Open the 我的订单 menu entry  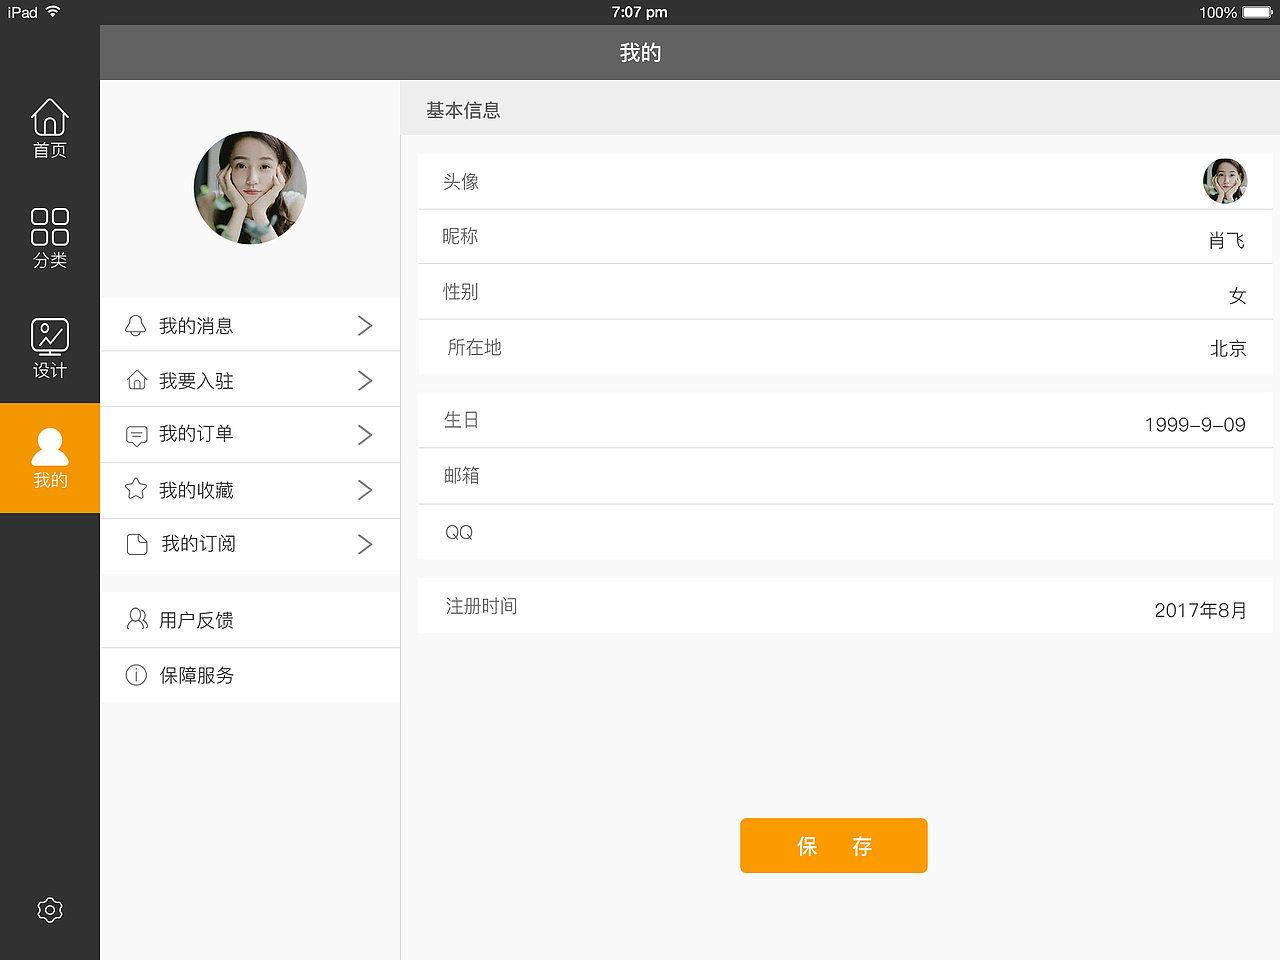click(250, 435)
